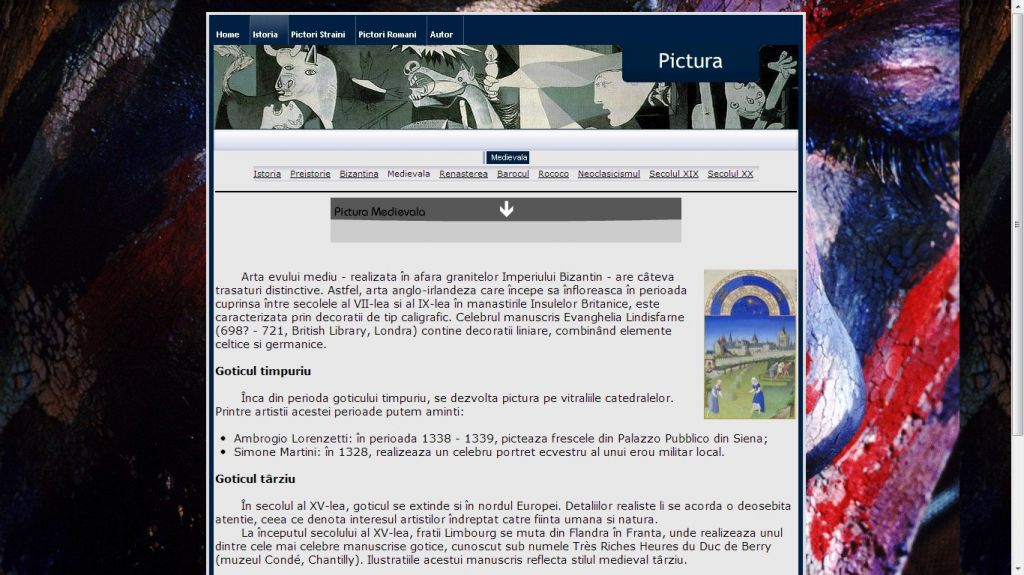
Task: Click the Istoria link in period submenu
Action: pos(267,174)
